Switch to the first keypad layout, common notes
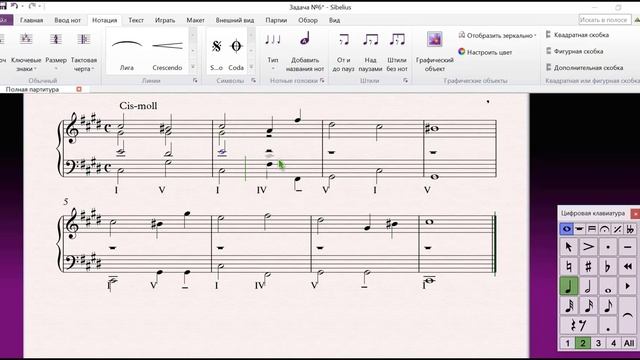Screen dimensions: 640x360 tap(567, 229)
